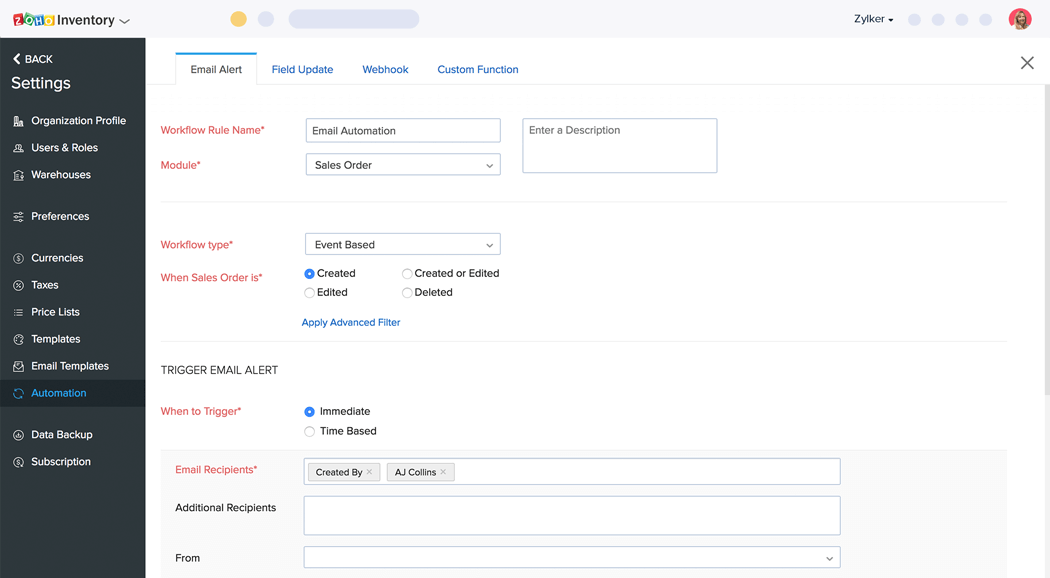Switch to the Webhook tab
The height and width of the screenshot is (578, 1050).
tap(385, 69)
